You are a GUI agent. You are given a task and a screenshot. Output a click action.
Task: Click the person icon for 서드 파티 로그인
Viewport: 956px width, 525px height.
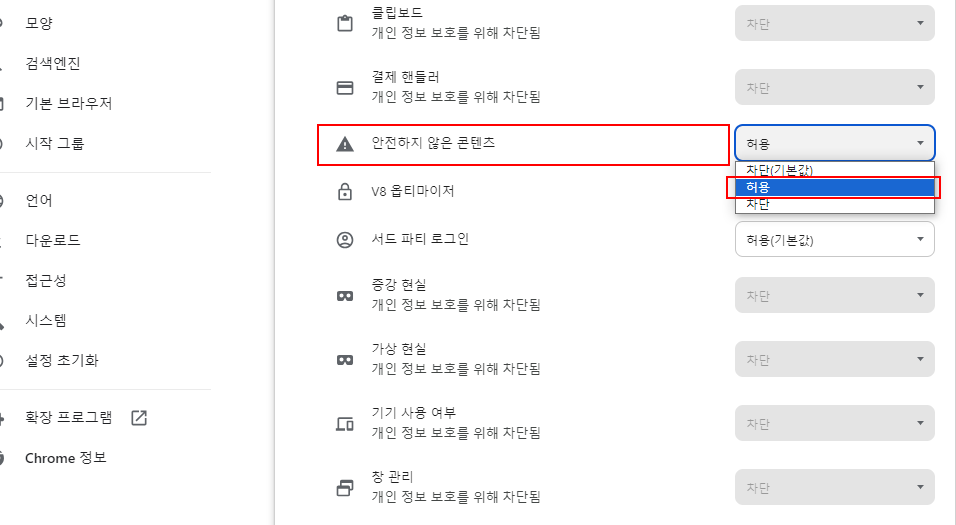345,240
